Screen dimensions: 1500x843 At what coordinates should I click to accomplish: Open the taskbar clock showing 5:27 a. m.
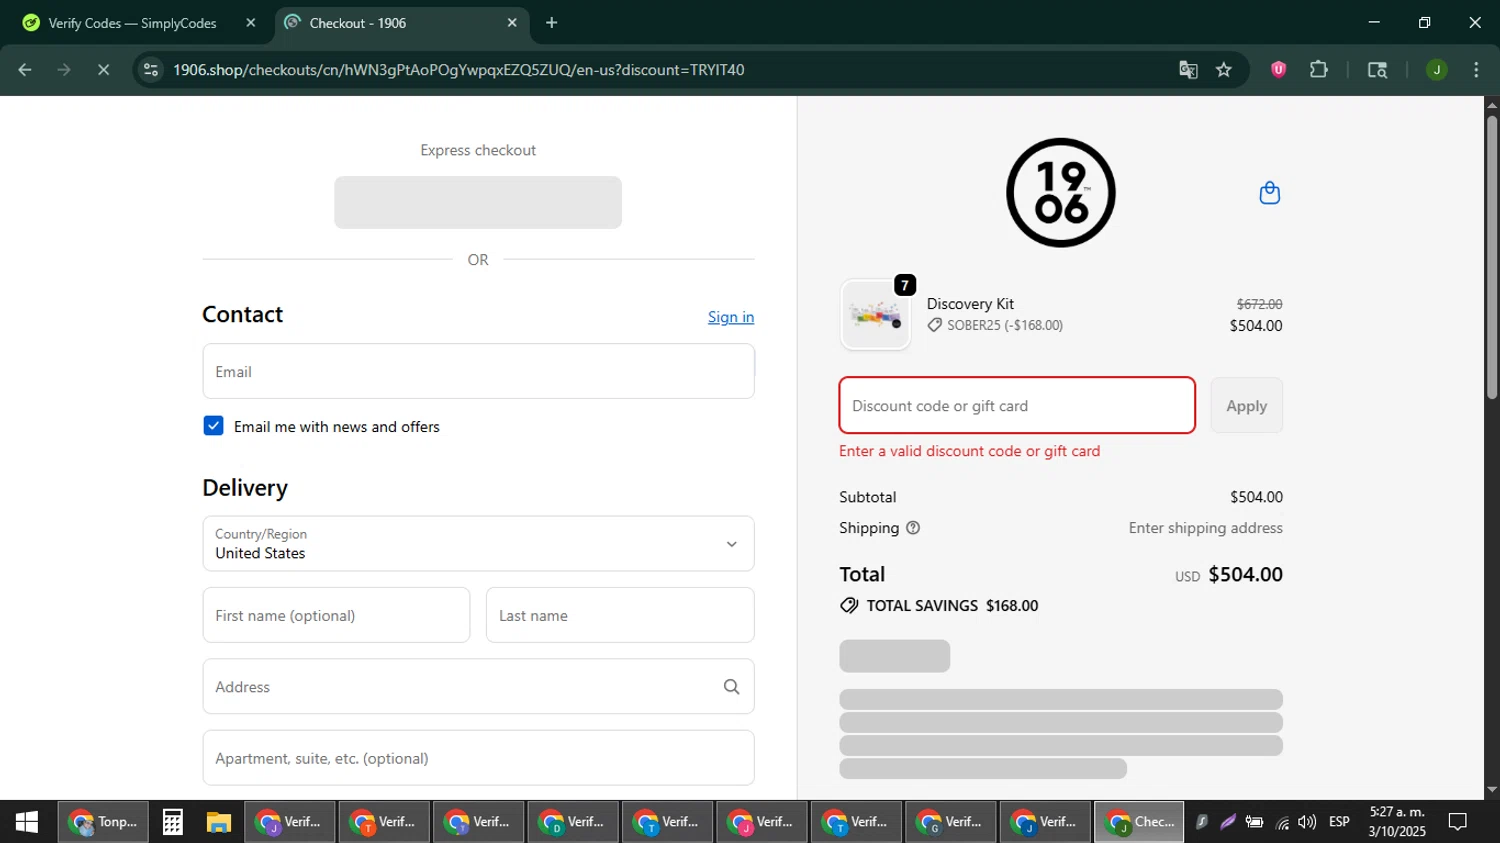(x=1397, y=822)
